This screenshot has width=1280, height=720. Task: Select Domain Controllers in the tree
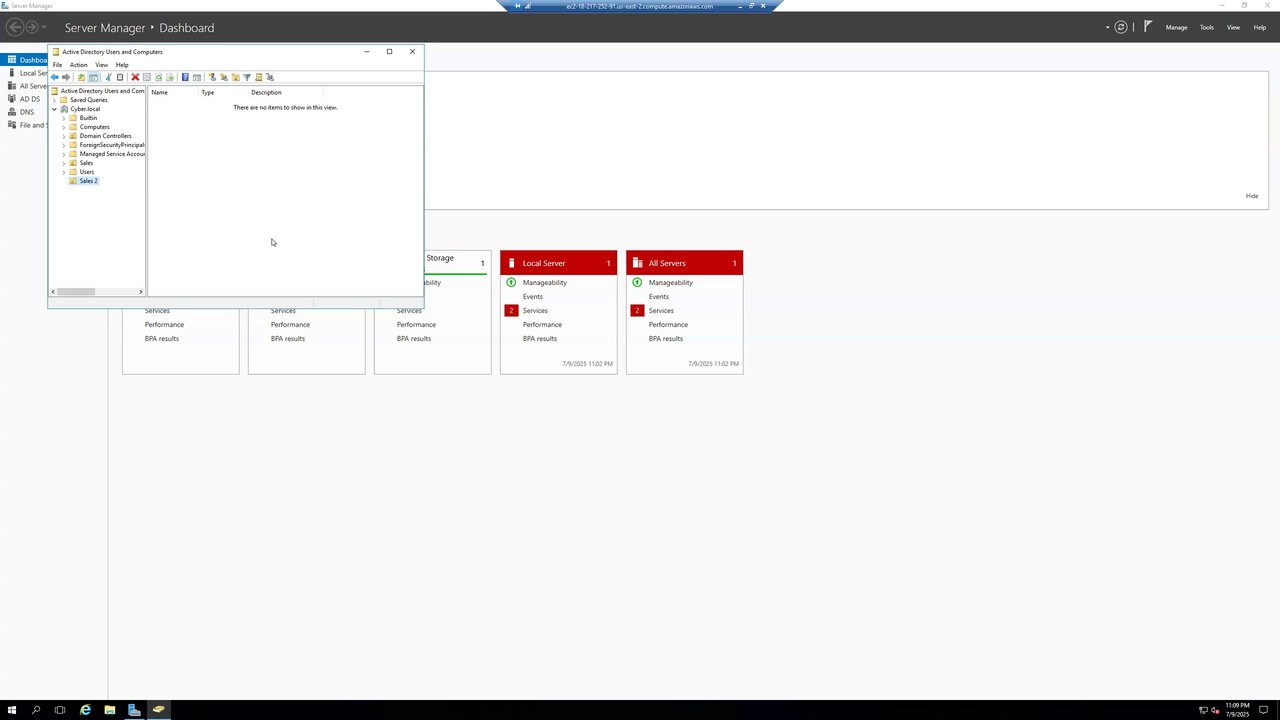[106, 136]
